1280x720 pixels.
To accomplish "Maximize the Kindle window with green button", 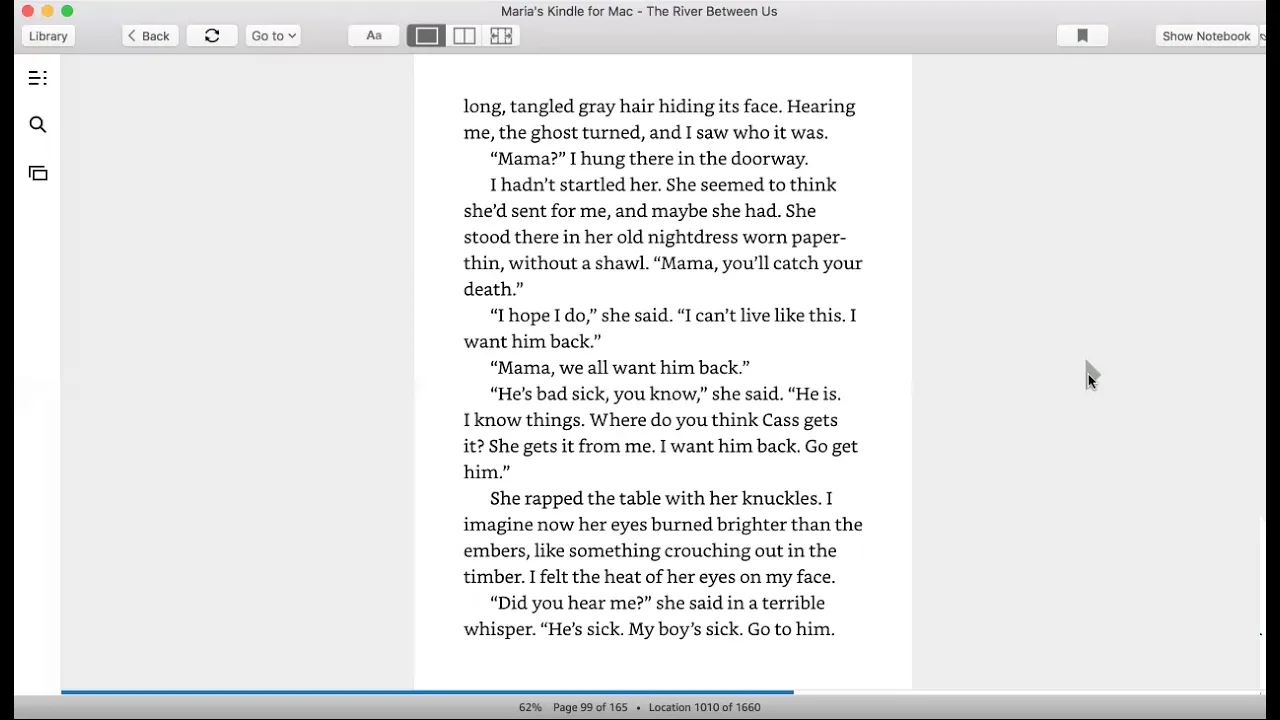I will point(67,11).
